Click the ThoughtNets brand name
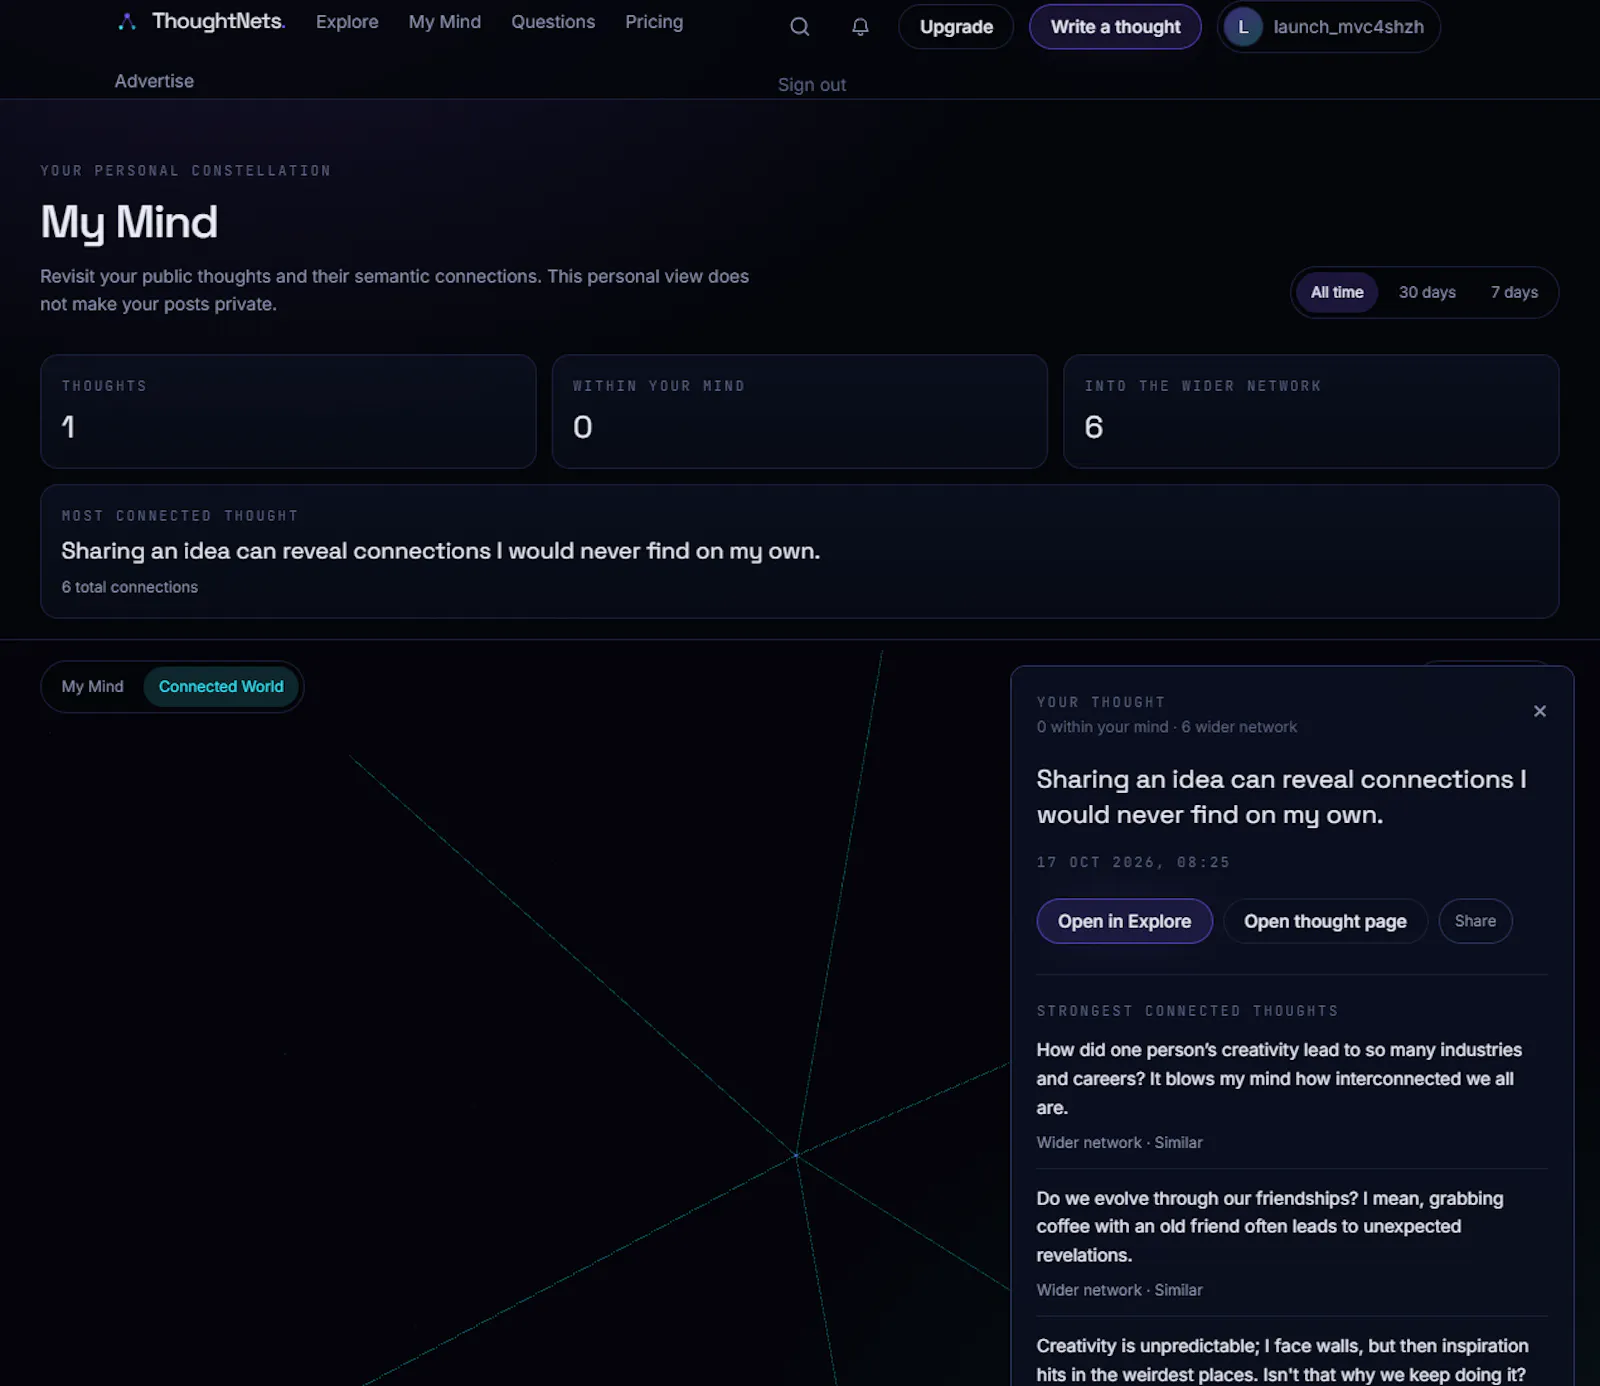Screen dimensions: 1600x1386 (218, 22)
